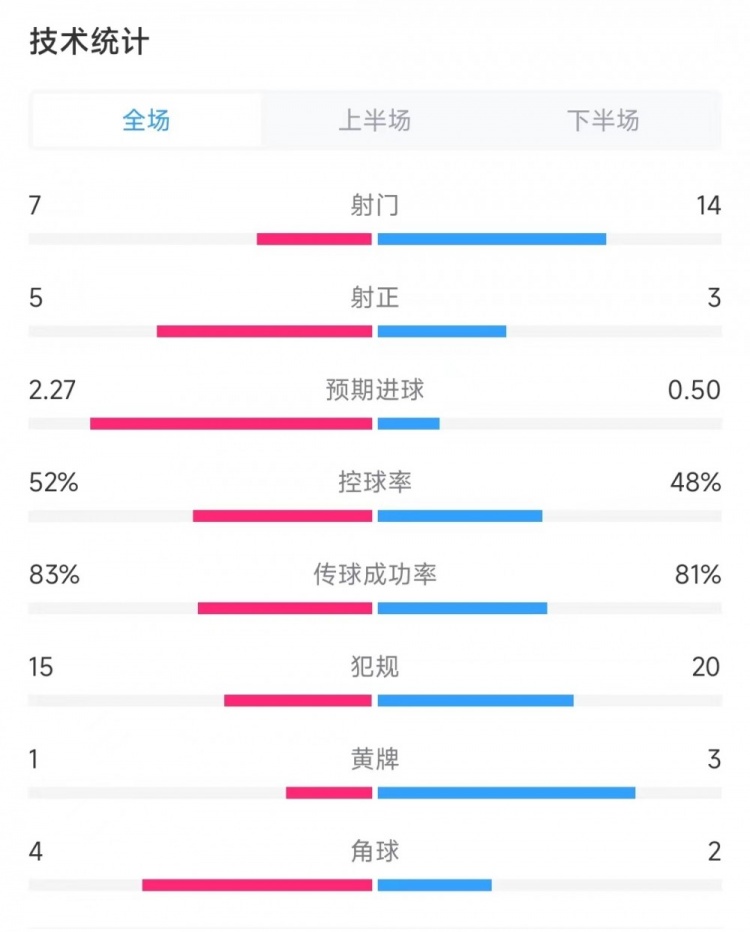
Task: Select the 射正 stat label
Action: [374, 297]
